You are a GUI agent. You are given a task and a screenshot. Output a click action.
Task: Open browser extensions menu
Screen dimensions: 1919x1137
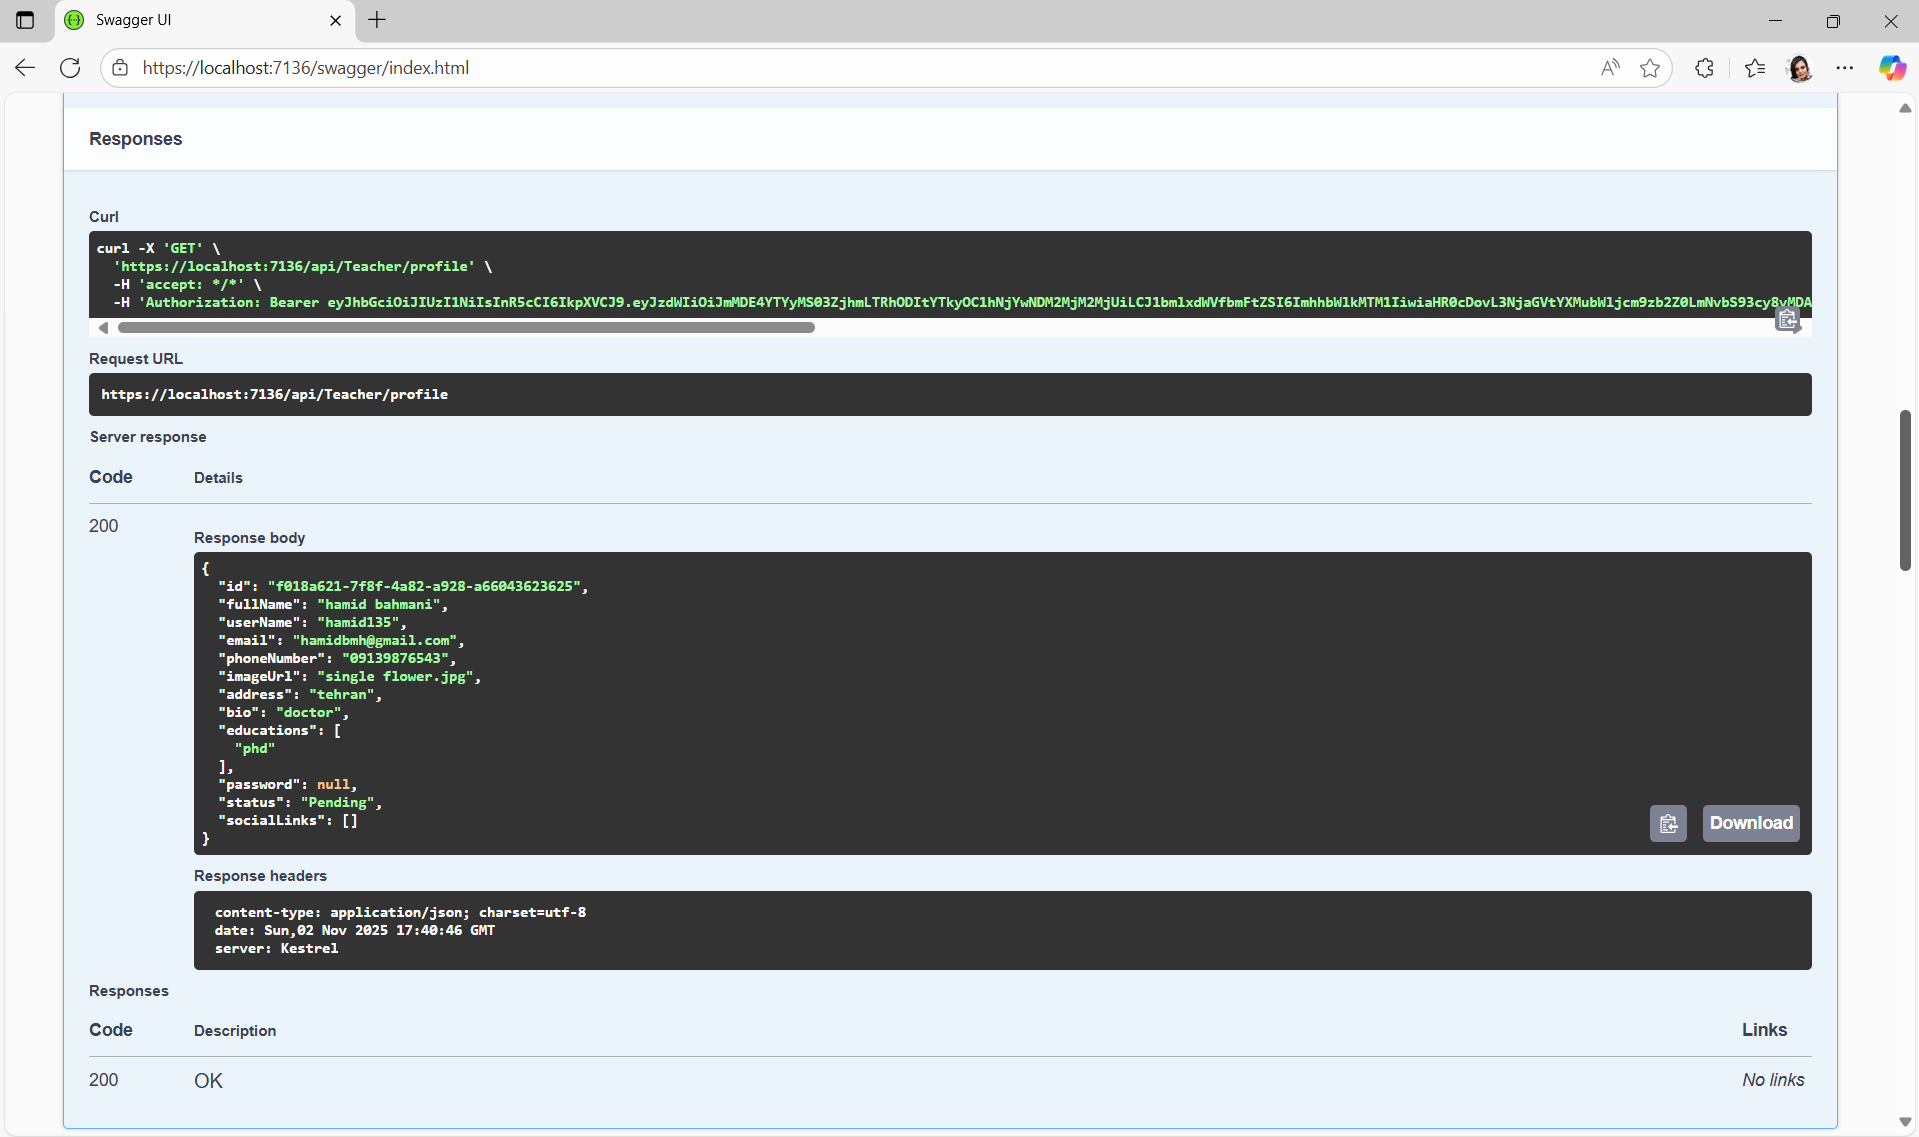[1705, 68]
